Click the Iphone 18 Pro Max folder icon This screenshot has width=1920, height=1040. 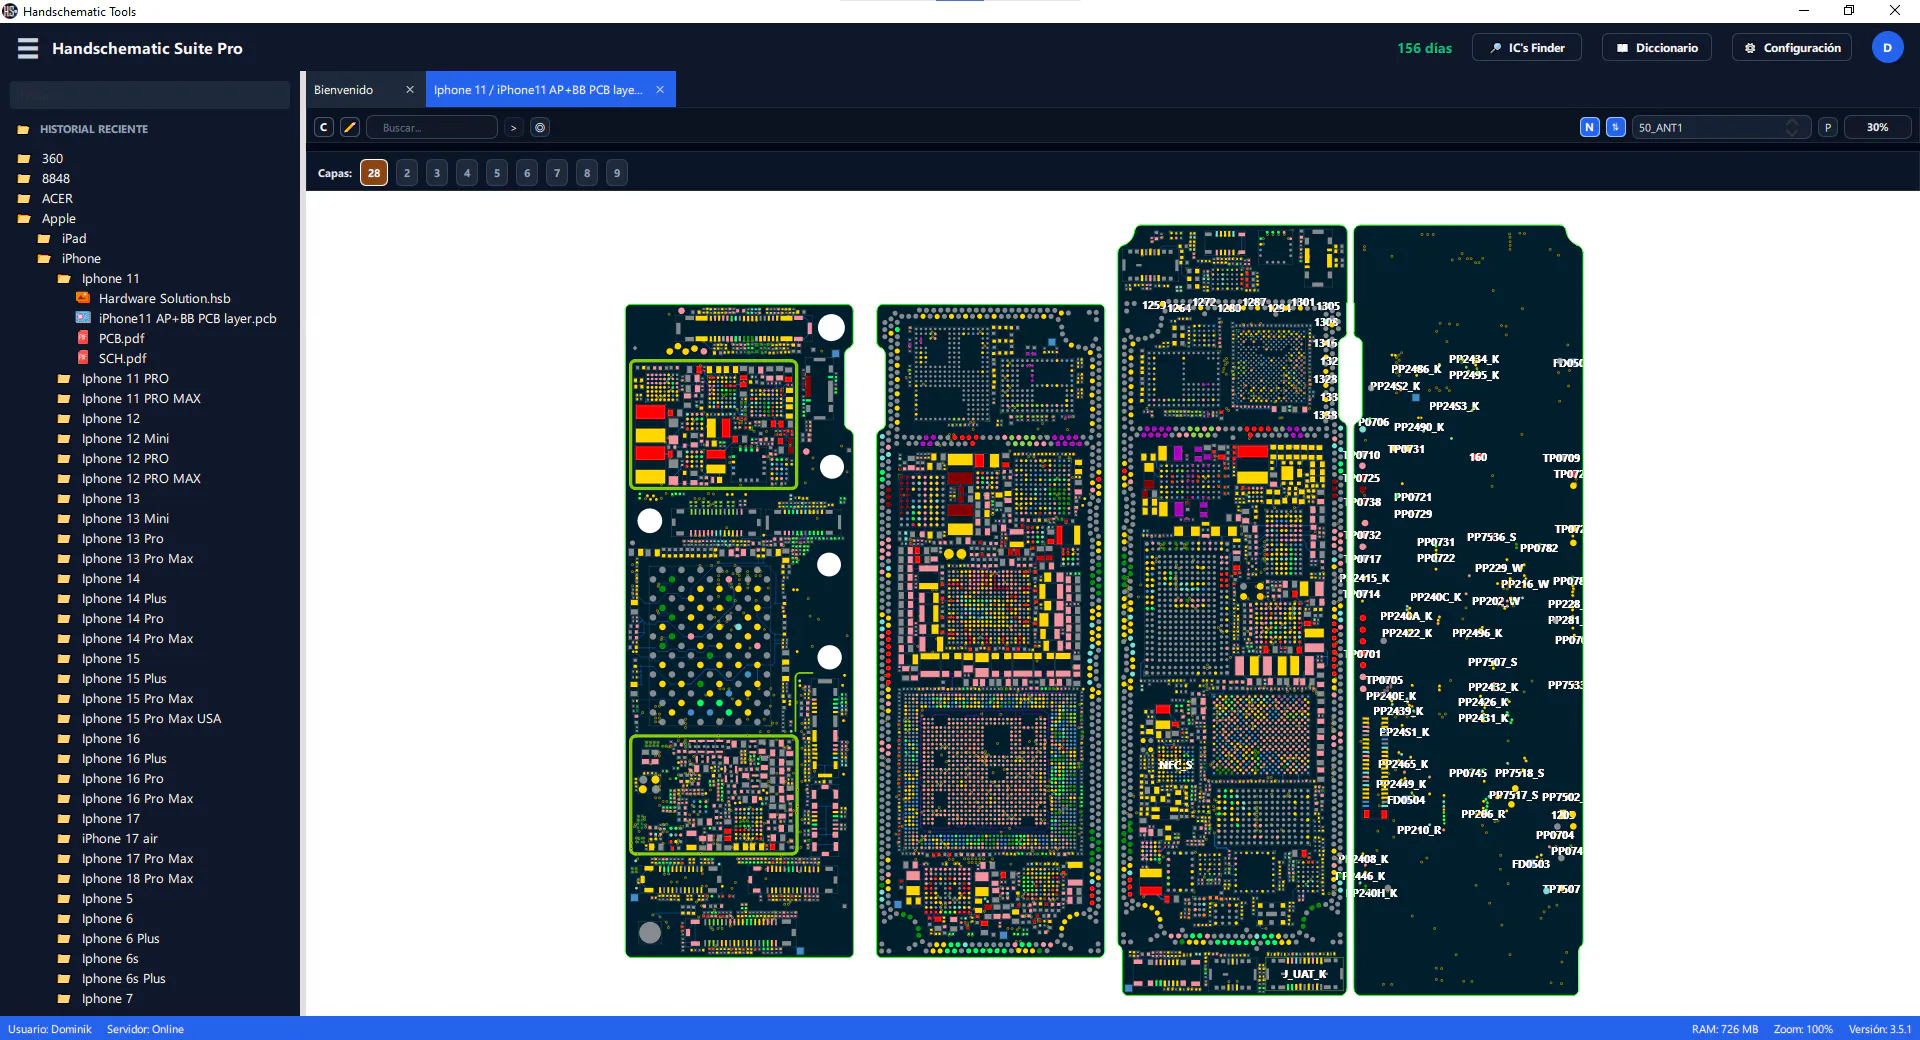tap(64, 878)
